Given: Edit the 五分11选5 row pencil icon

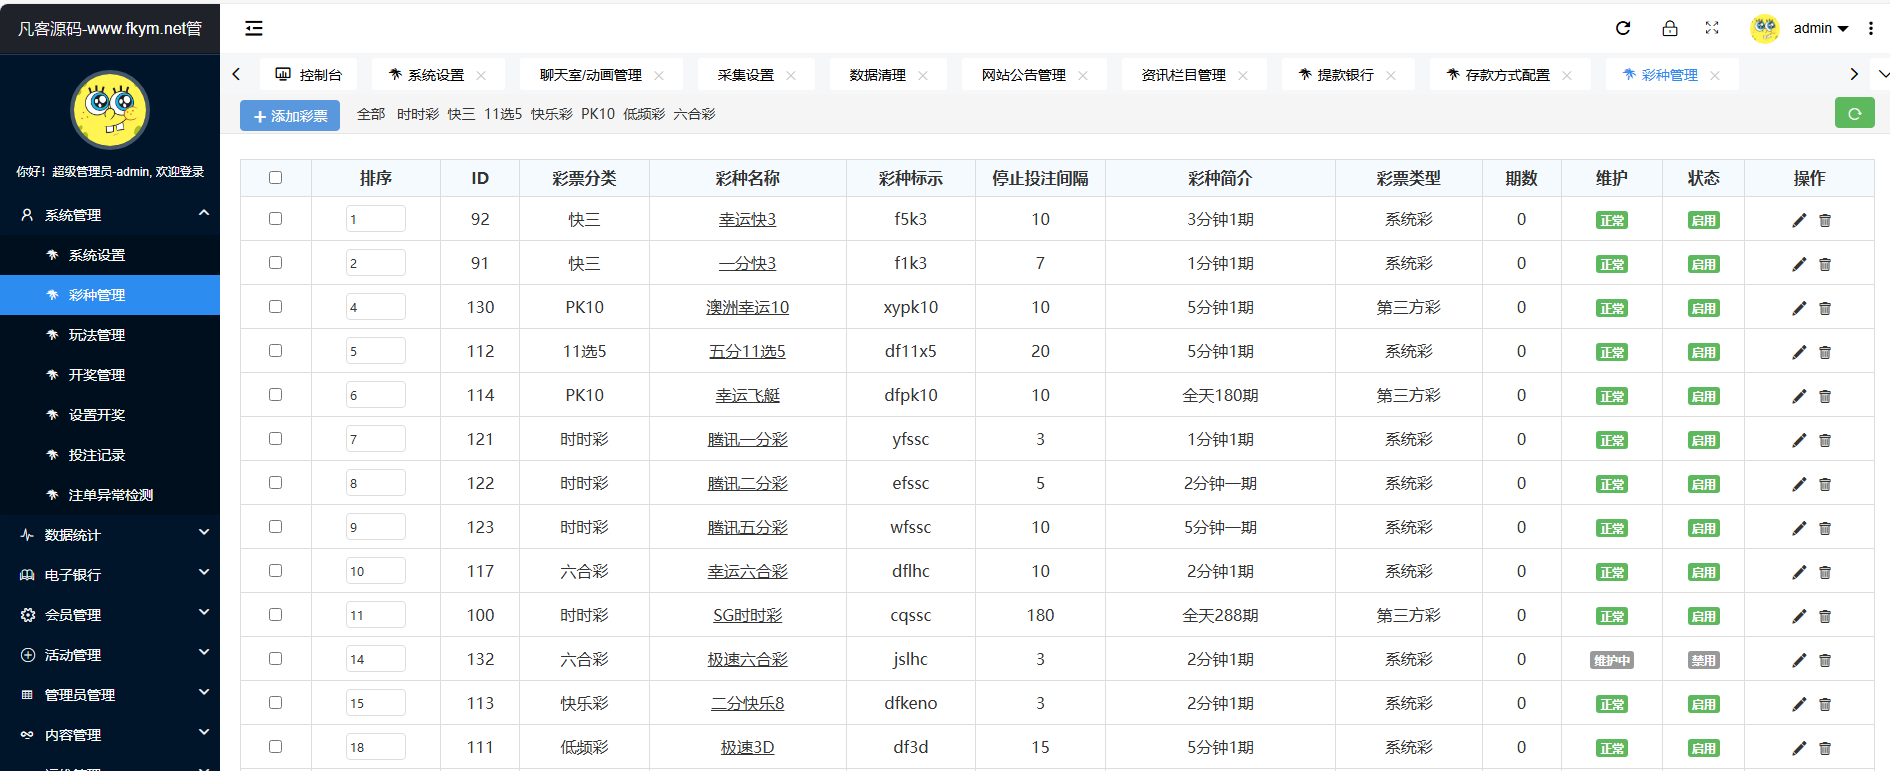Looking at the screenshot, I should (x=1799, y=352).
